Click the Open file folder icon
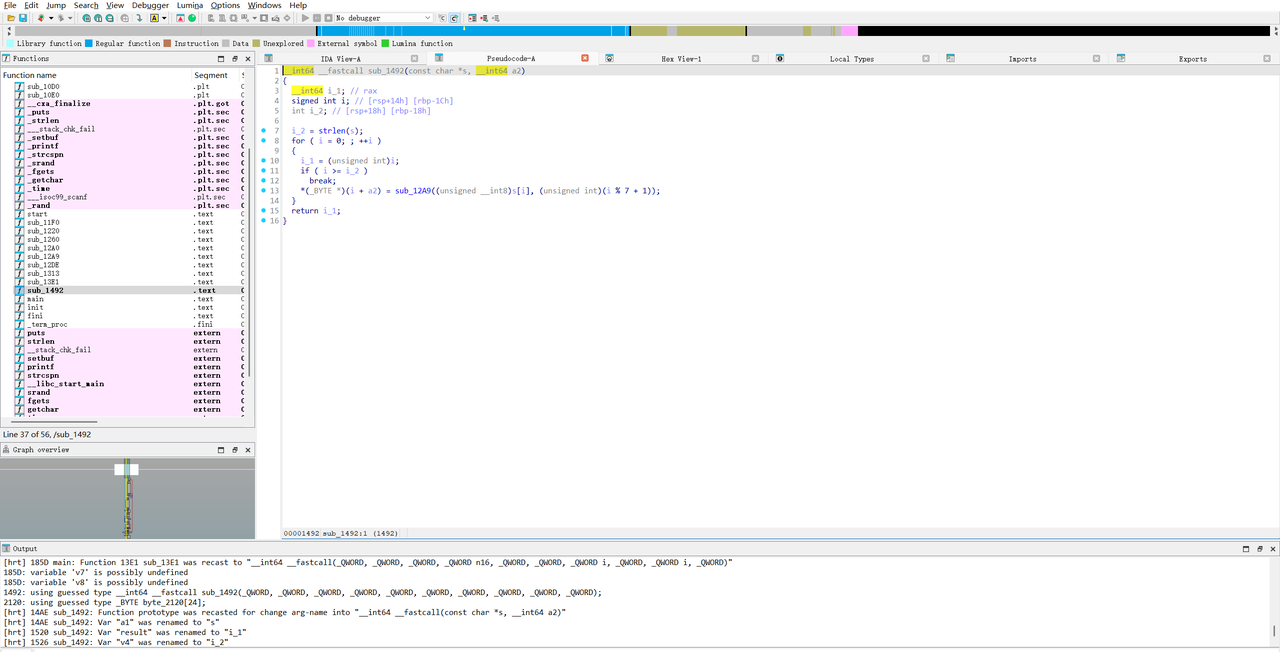The width and height of the screenshot is (1280, 652). coord(10,18)
